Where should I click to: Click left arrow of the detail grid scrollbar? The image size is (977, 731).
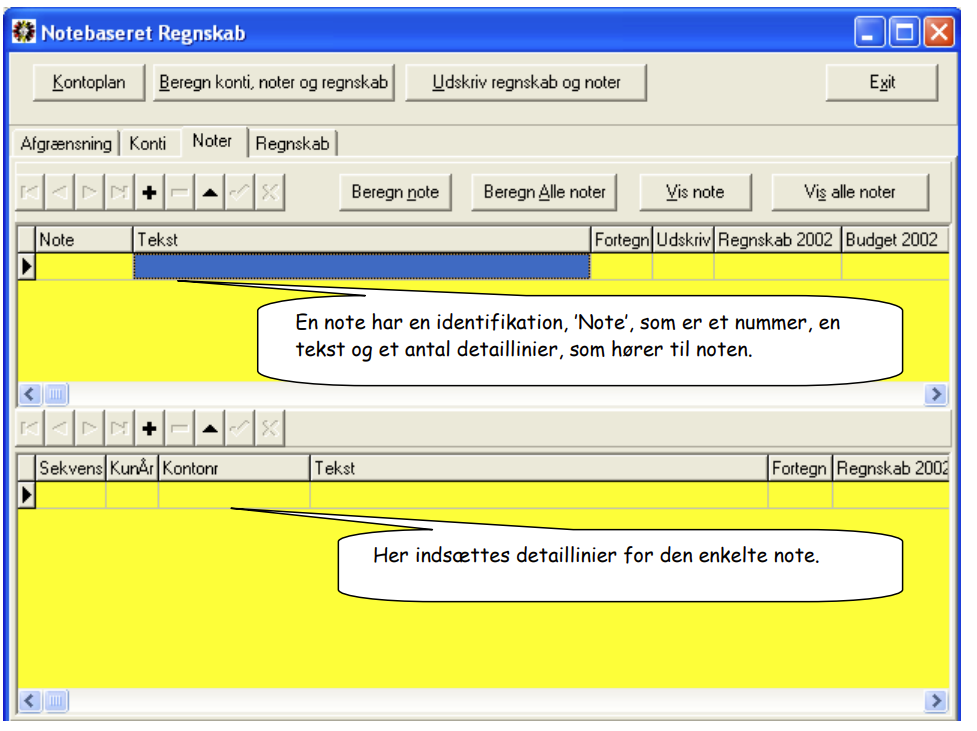click(29, 700)
